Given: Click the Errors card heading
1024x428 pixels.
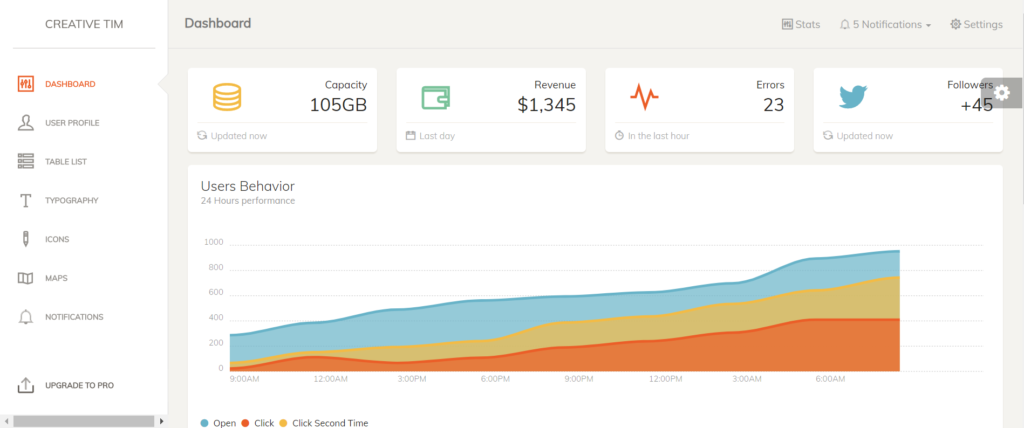Looking at the screenshot, I should click(771, 85).
